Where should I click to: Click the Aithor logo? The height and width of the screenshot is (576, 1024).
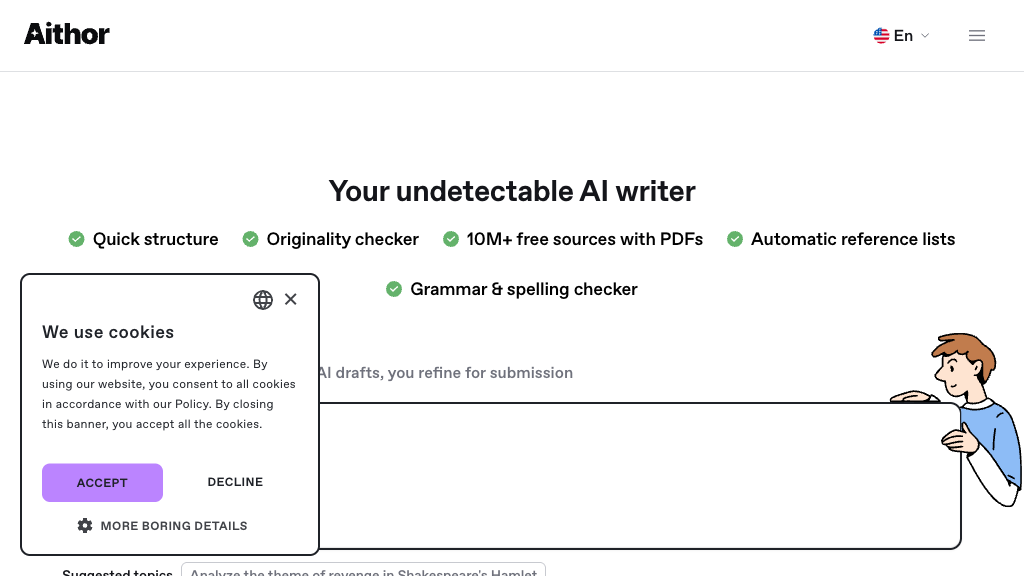(x=67, y=34)
